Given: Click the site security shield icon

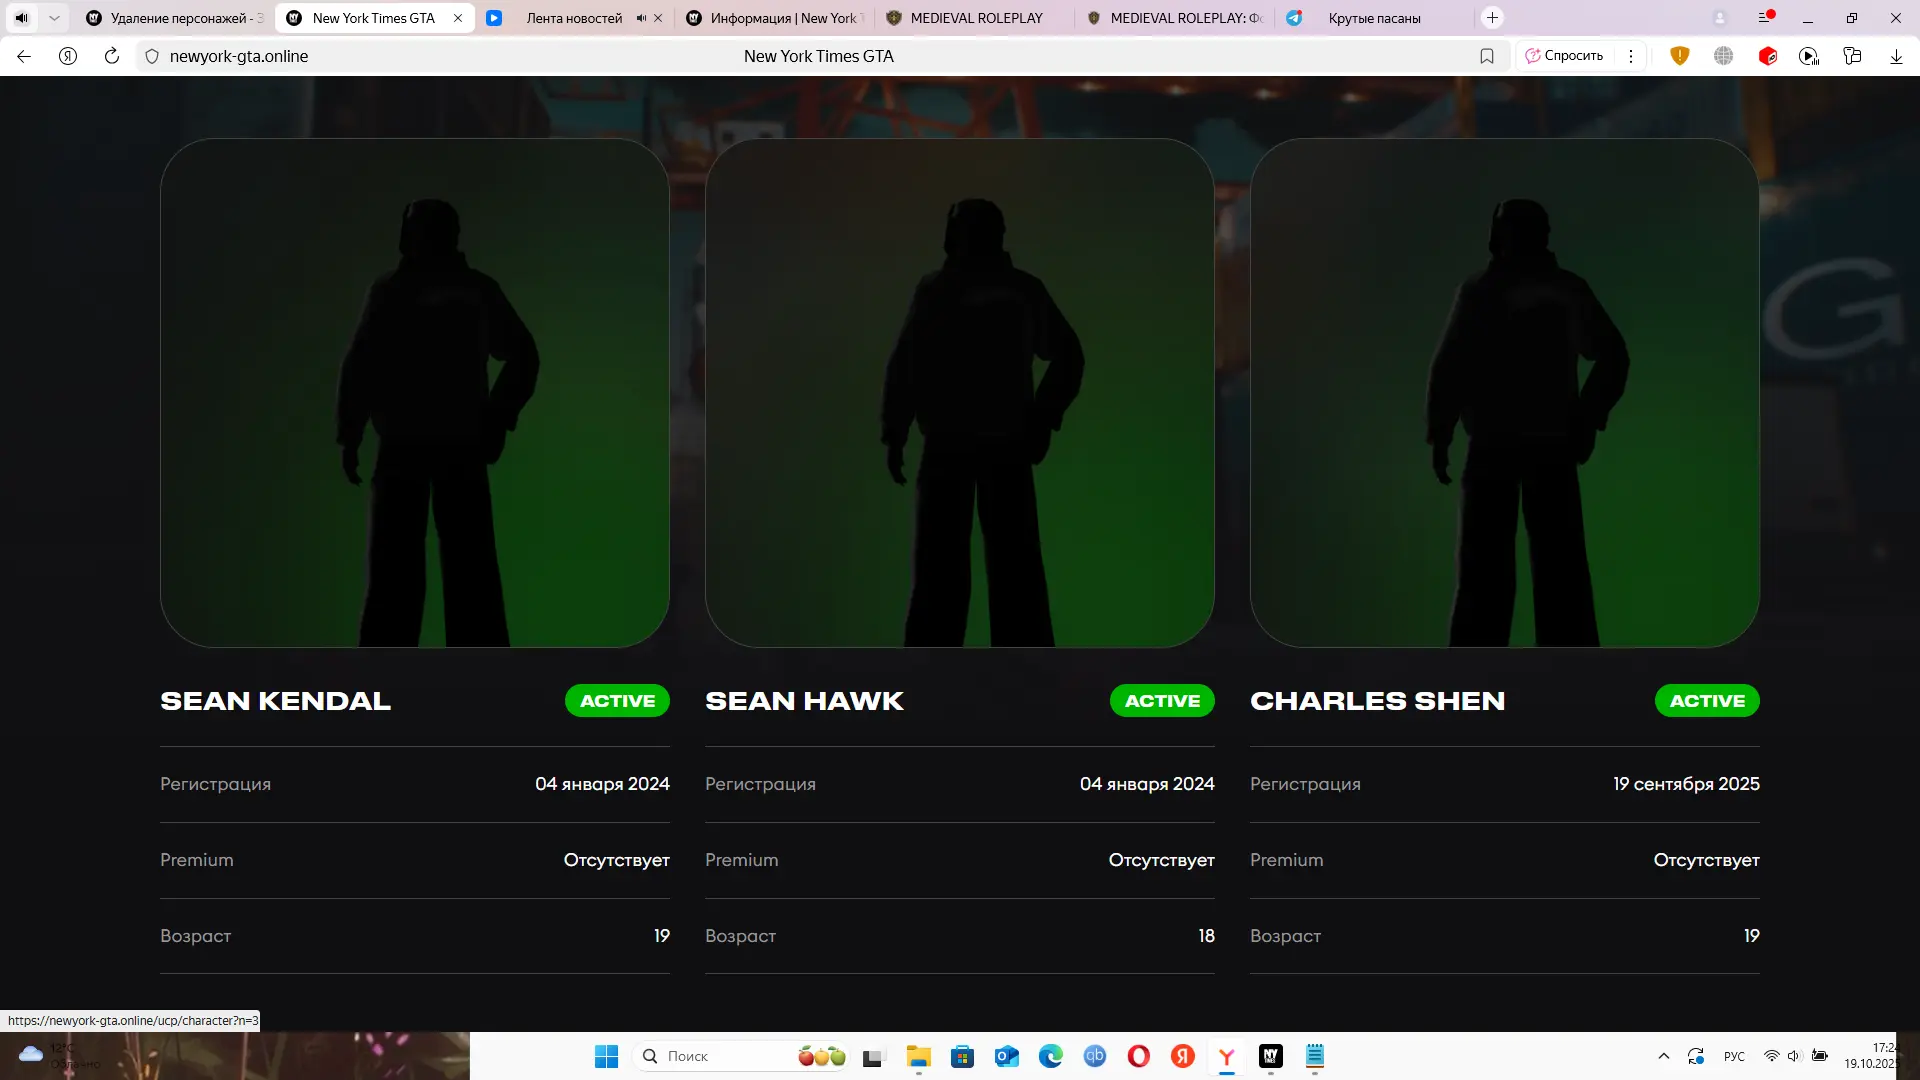Looking at the screenshot, I should pyautogui.click(x=152, y=56).
